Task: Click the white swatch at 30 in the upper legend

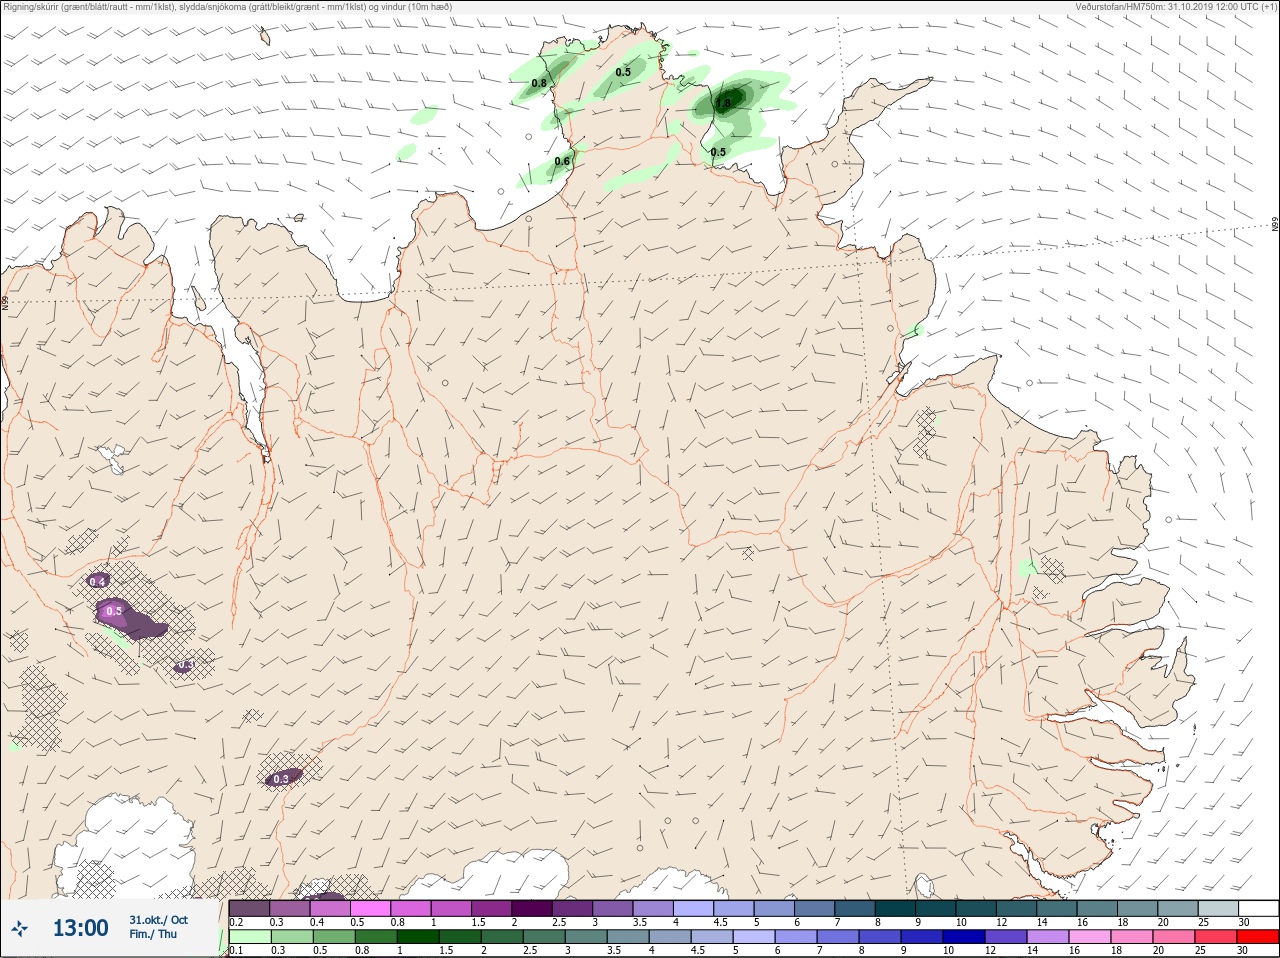Action: [x=1258, y=908]
